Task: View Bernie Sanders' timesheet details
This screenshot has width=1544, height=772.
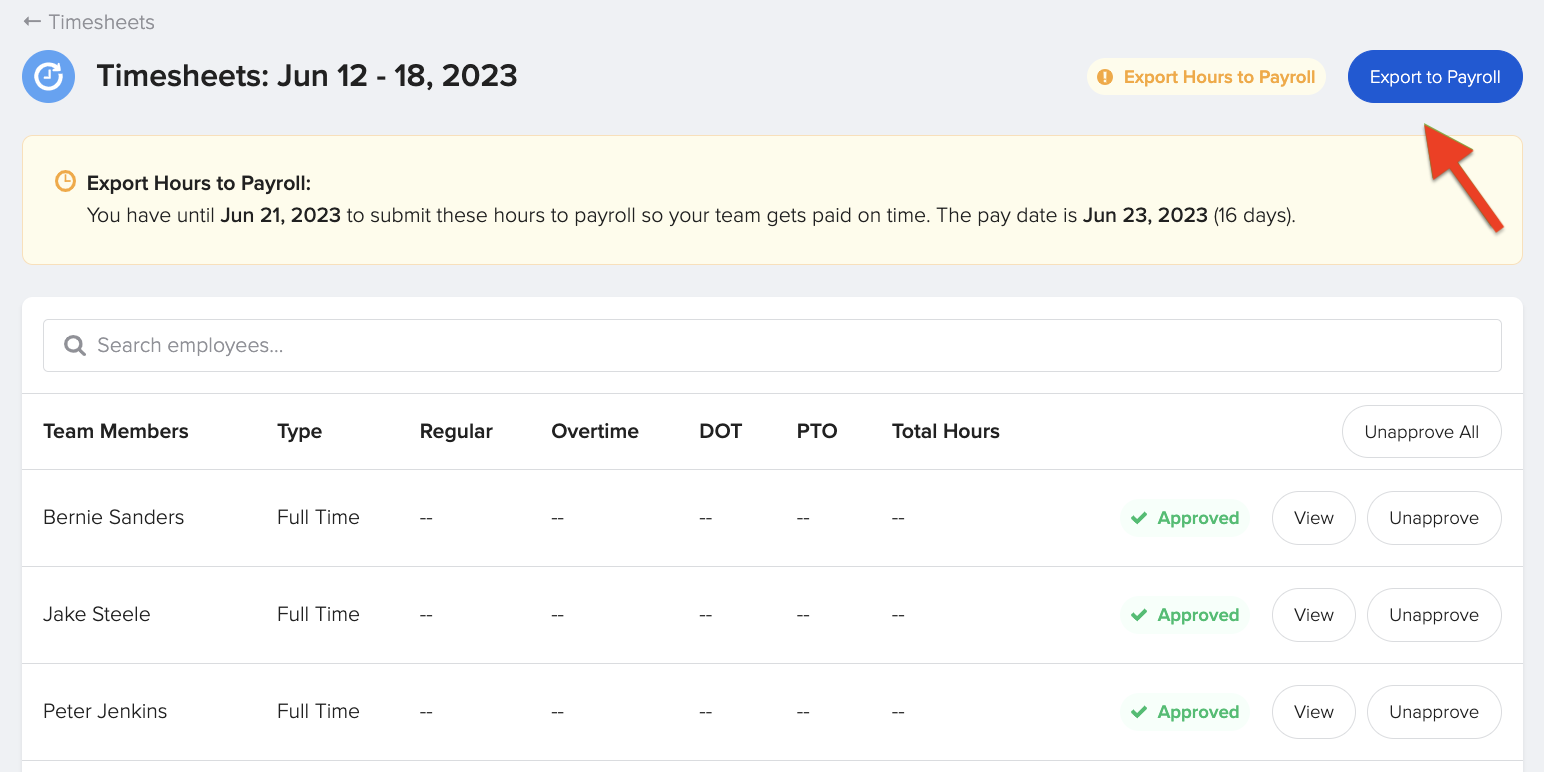Action: pos(1313,518)
